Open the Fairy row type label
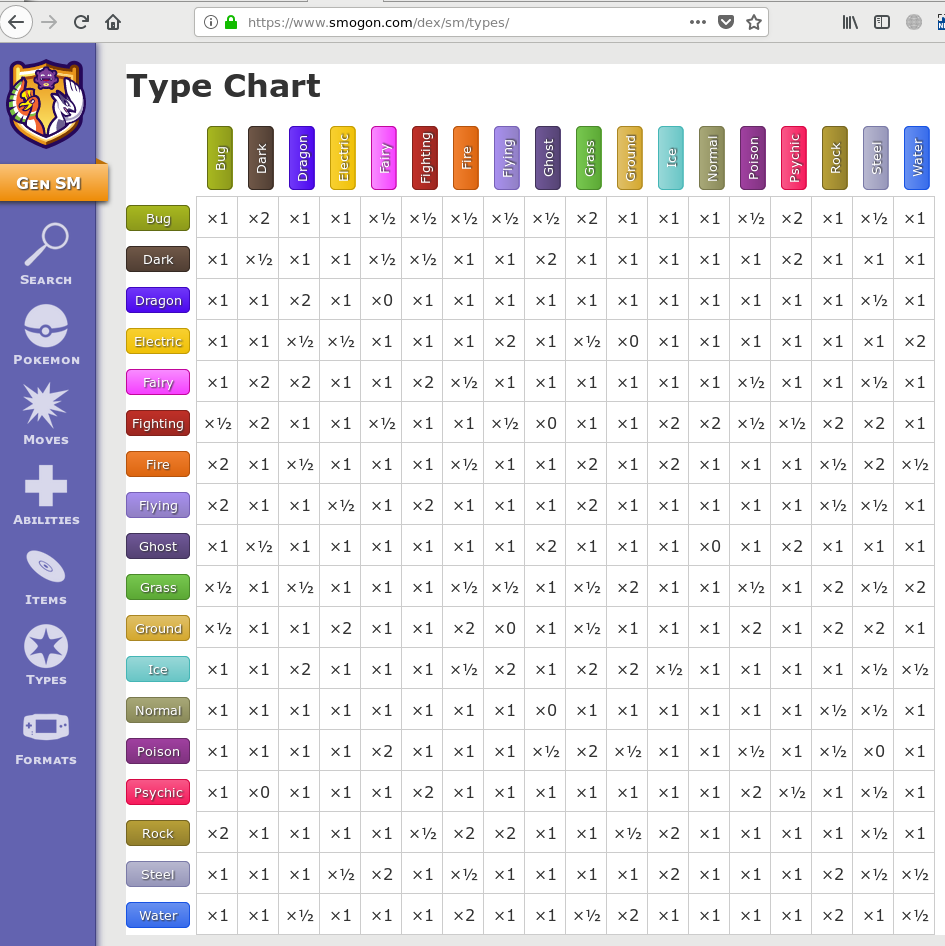This screenshot has height=946, width=945. 158,383
